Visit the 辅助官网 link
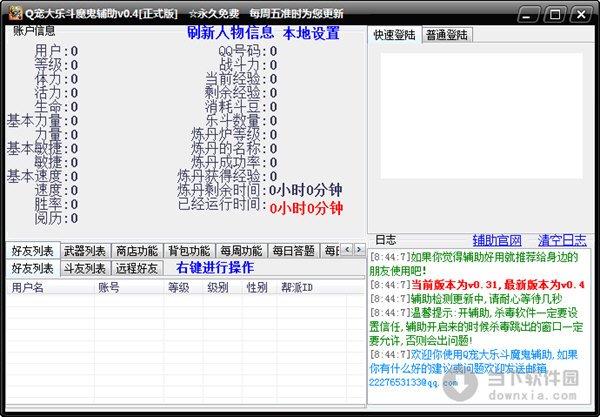 click(x=497, y=240)
